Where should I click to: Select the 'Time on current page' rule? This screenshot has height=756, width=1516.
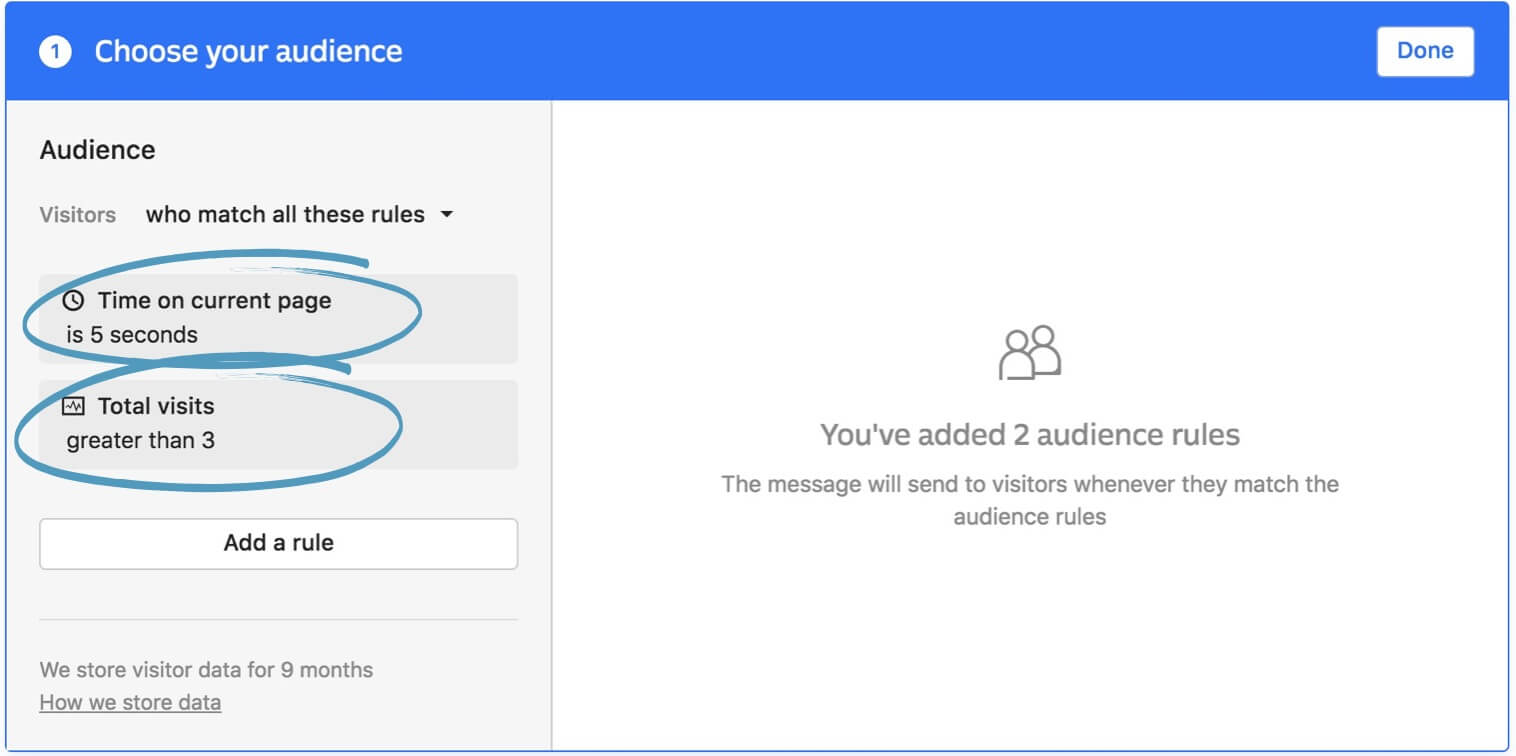pyautogui.click(x=214, y=300)
